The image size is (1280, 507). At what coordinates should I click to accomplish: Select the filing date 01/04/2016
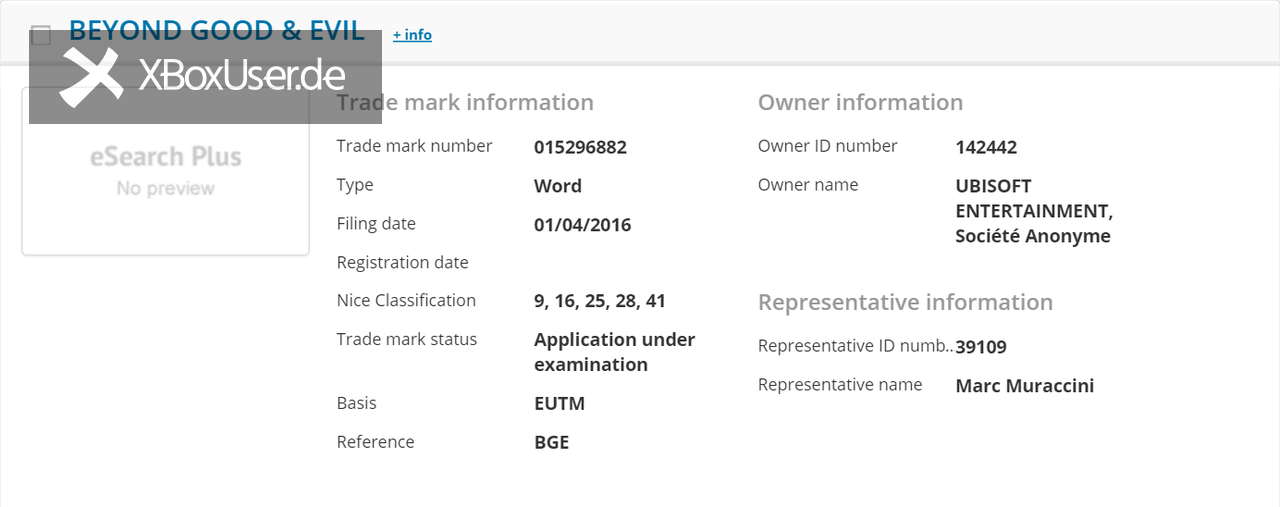tap(583, 225)
